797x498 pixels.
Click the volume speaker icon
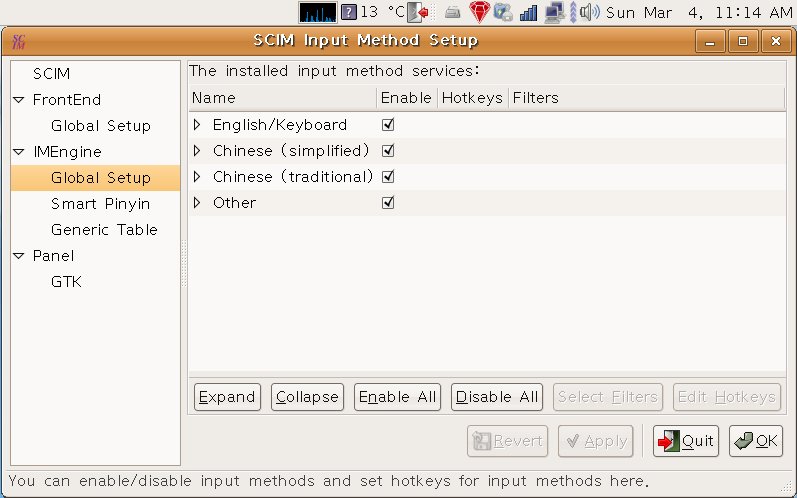(590, 12)
